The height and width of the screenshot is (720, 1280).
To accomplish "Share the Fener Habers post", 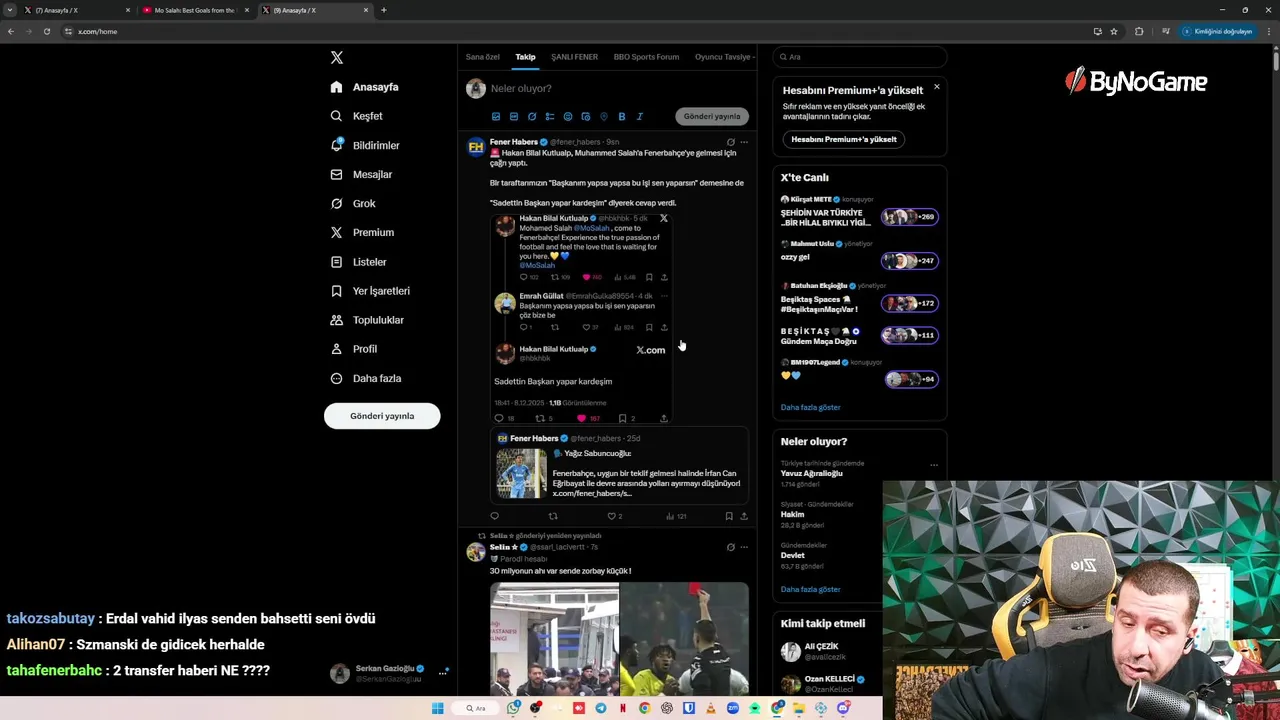I will pos(743,516).
